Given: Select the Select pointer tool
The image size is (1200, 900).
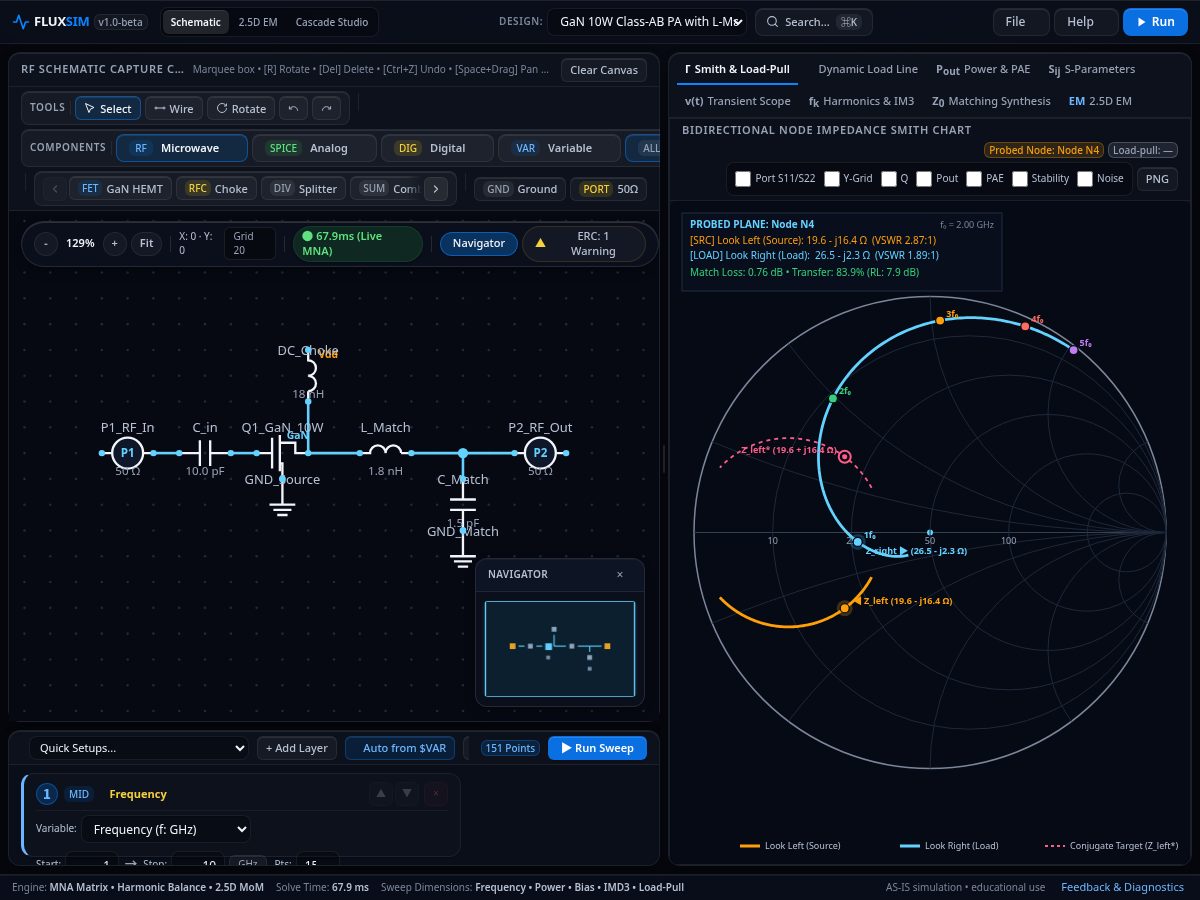Looking at the screenshot, I should [x=108, y=108].
